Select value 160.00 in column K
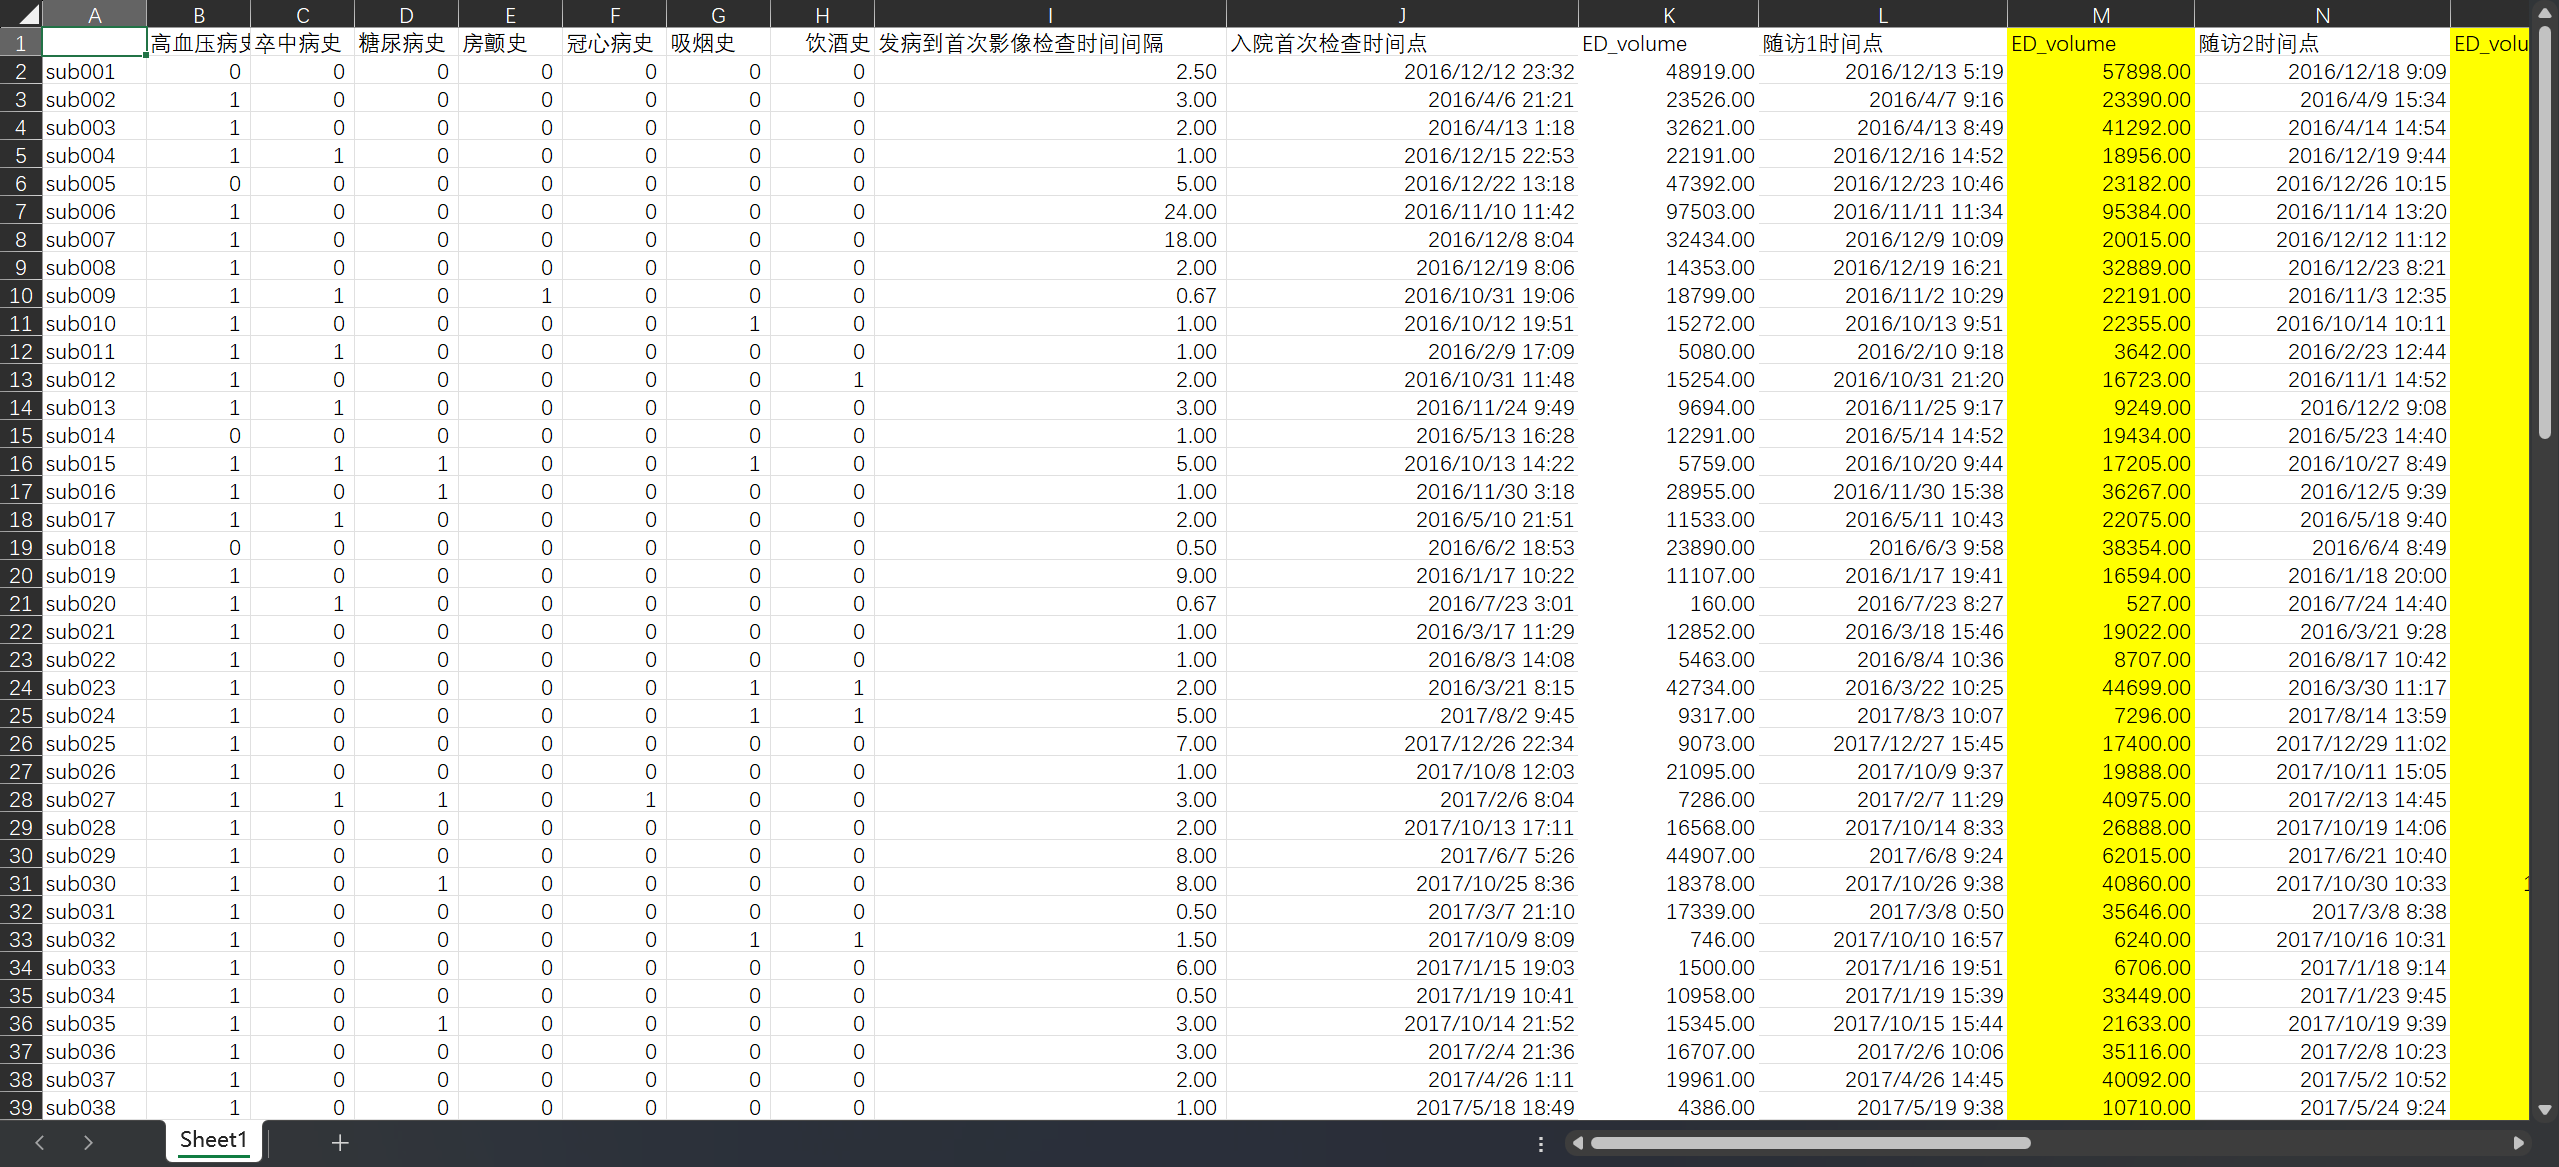 point(1668,603)
